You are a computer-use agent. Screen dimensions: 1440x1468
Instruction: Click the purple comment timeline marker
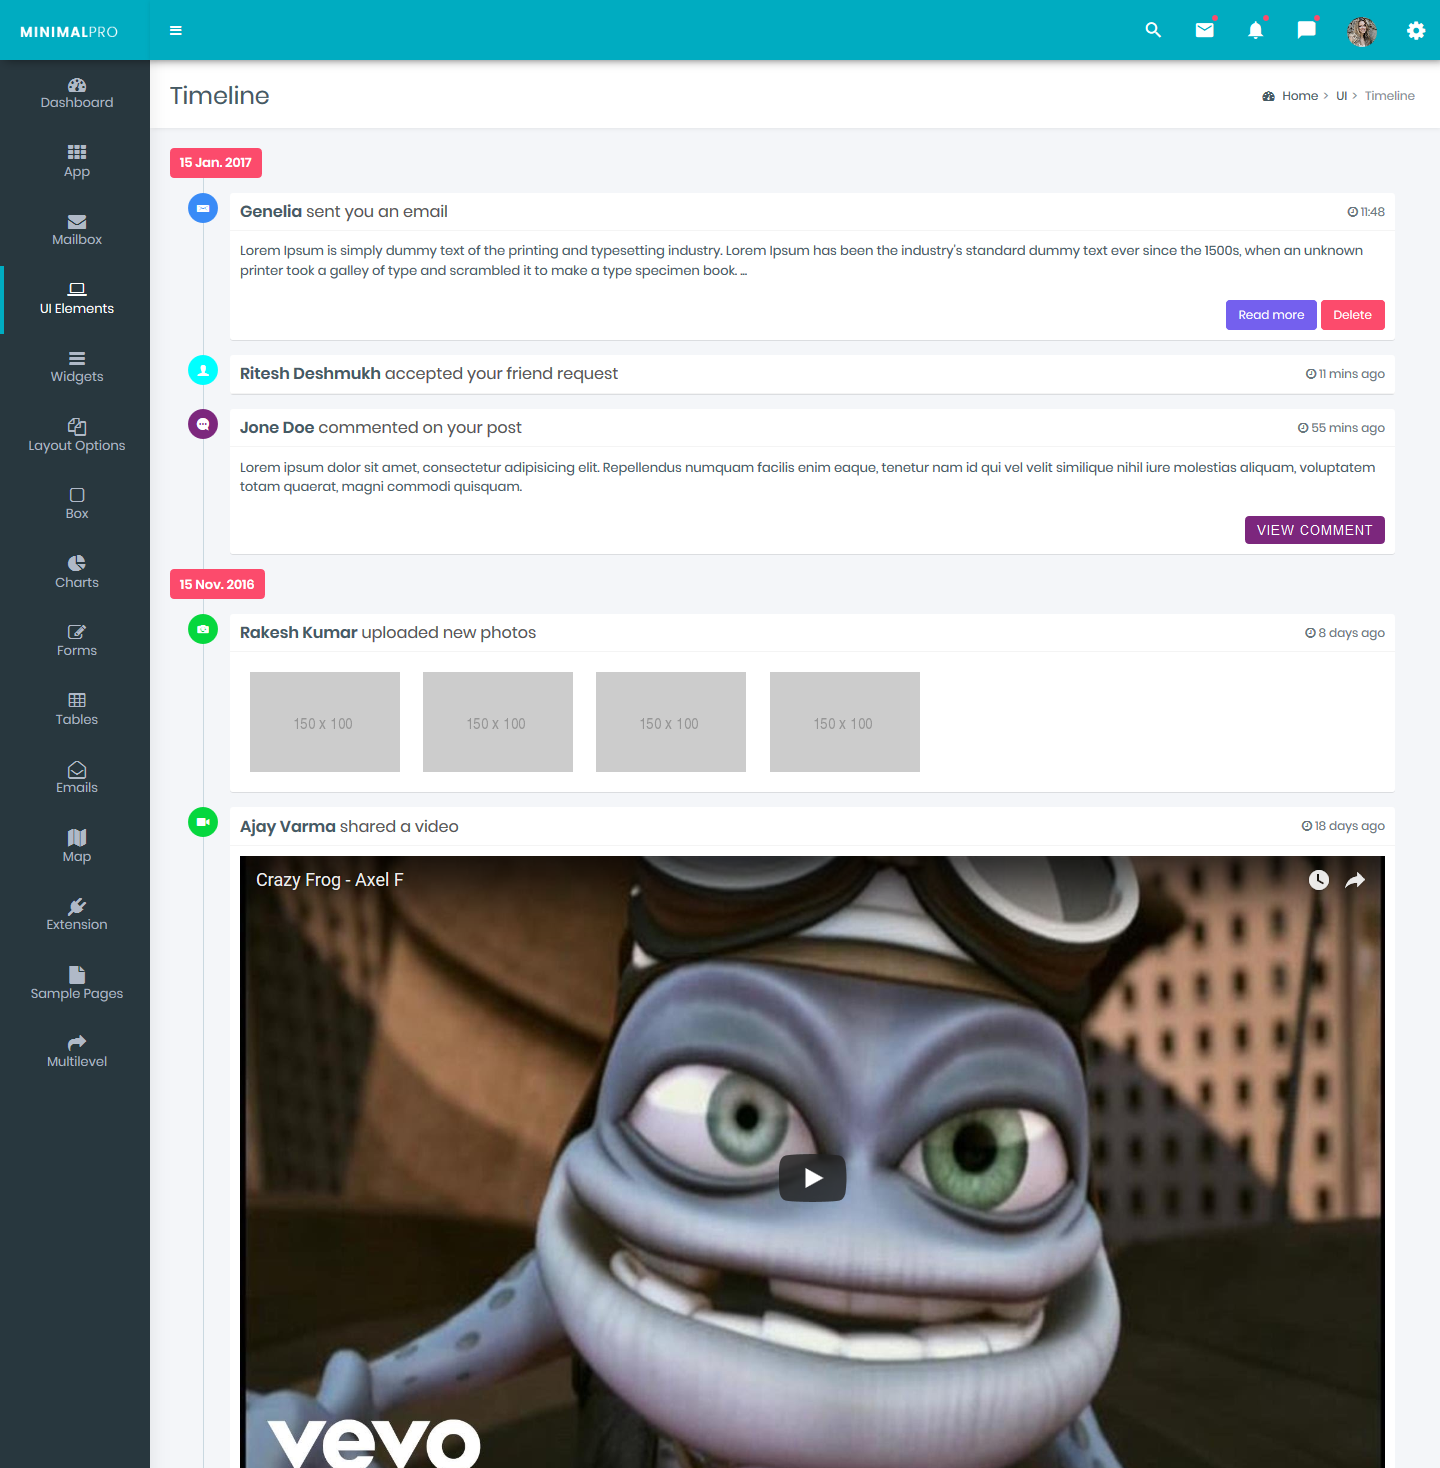pyautogui.click(x=203, y=424)
